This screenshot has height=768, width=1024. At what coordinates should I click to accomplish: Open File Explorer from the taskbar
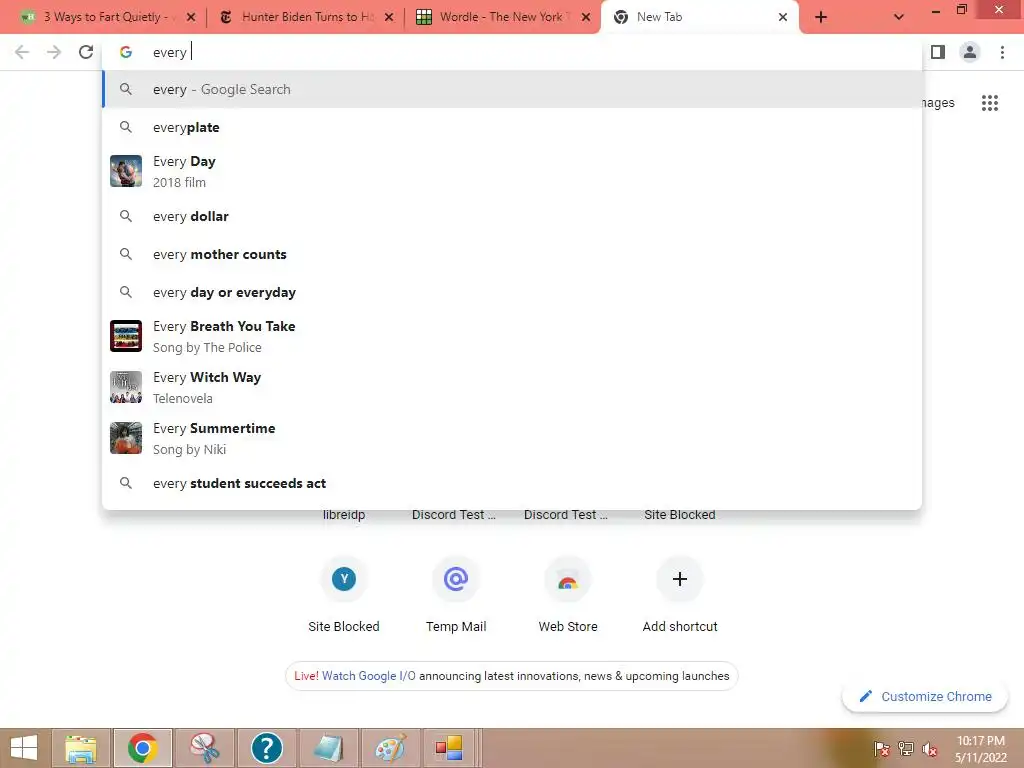point(81,748)
